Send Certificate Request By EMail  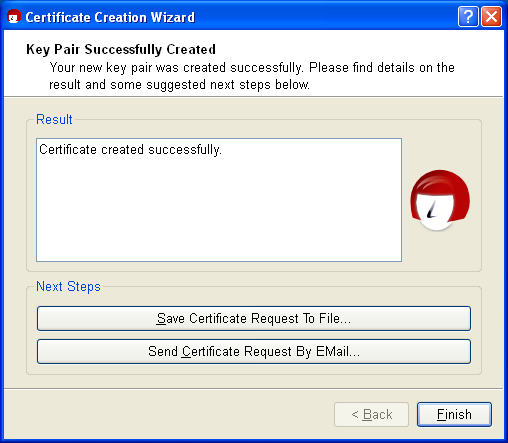(254, 352)
